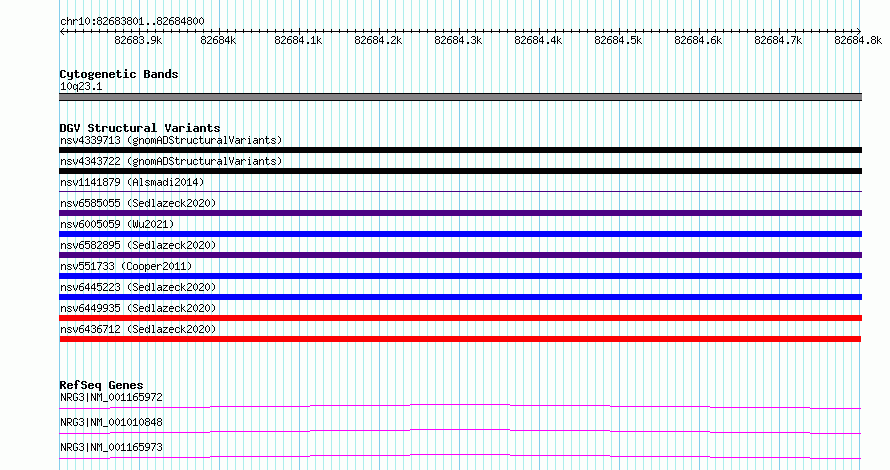Select the purple bar below nsv6582895
Image resolution: width=890 pixels, height=470 pixels.
pos(460,255)
